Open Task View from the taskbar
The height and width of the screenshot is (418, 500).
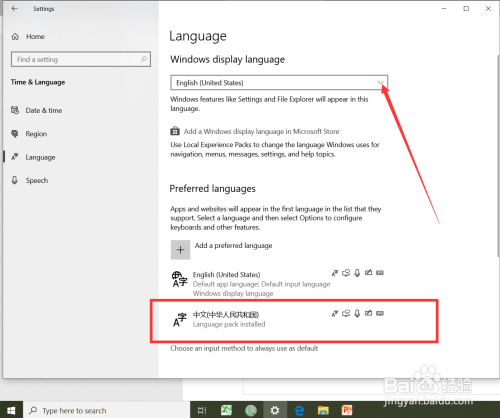pos(202,410)
